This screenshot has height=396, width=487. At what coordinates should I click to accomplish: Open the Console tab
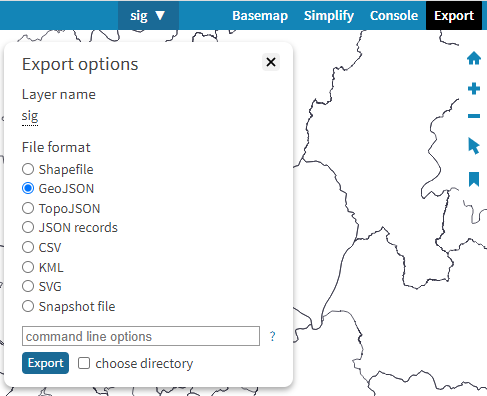coord(394,15)
